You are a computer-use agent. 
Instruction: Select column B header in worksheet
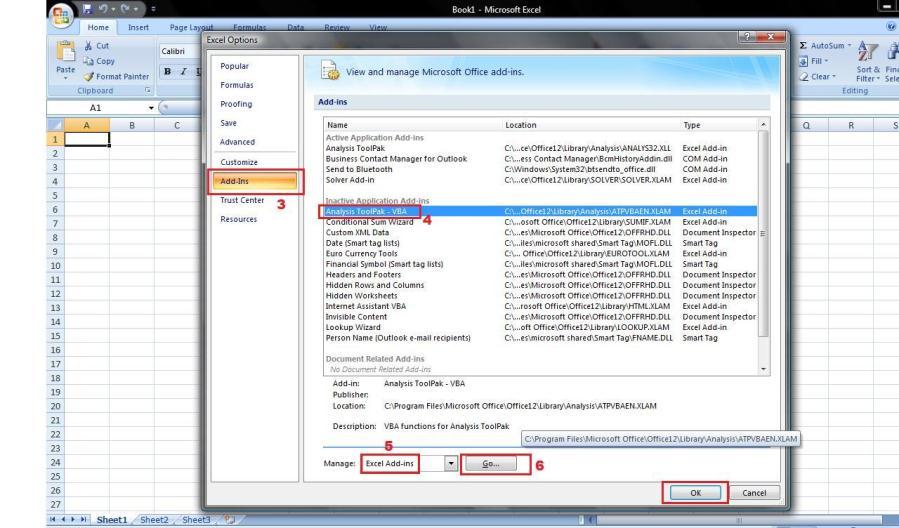click(x=132, y=125)
